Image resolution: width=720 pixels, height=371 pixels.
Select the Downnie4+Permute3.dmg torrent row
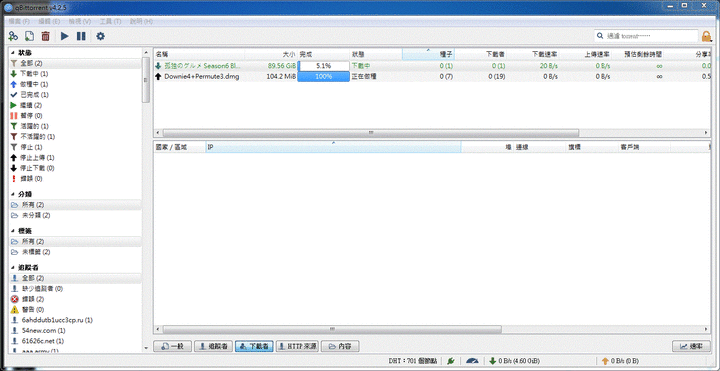(433, 77)
